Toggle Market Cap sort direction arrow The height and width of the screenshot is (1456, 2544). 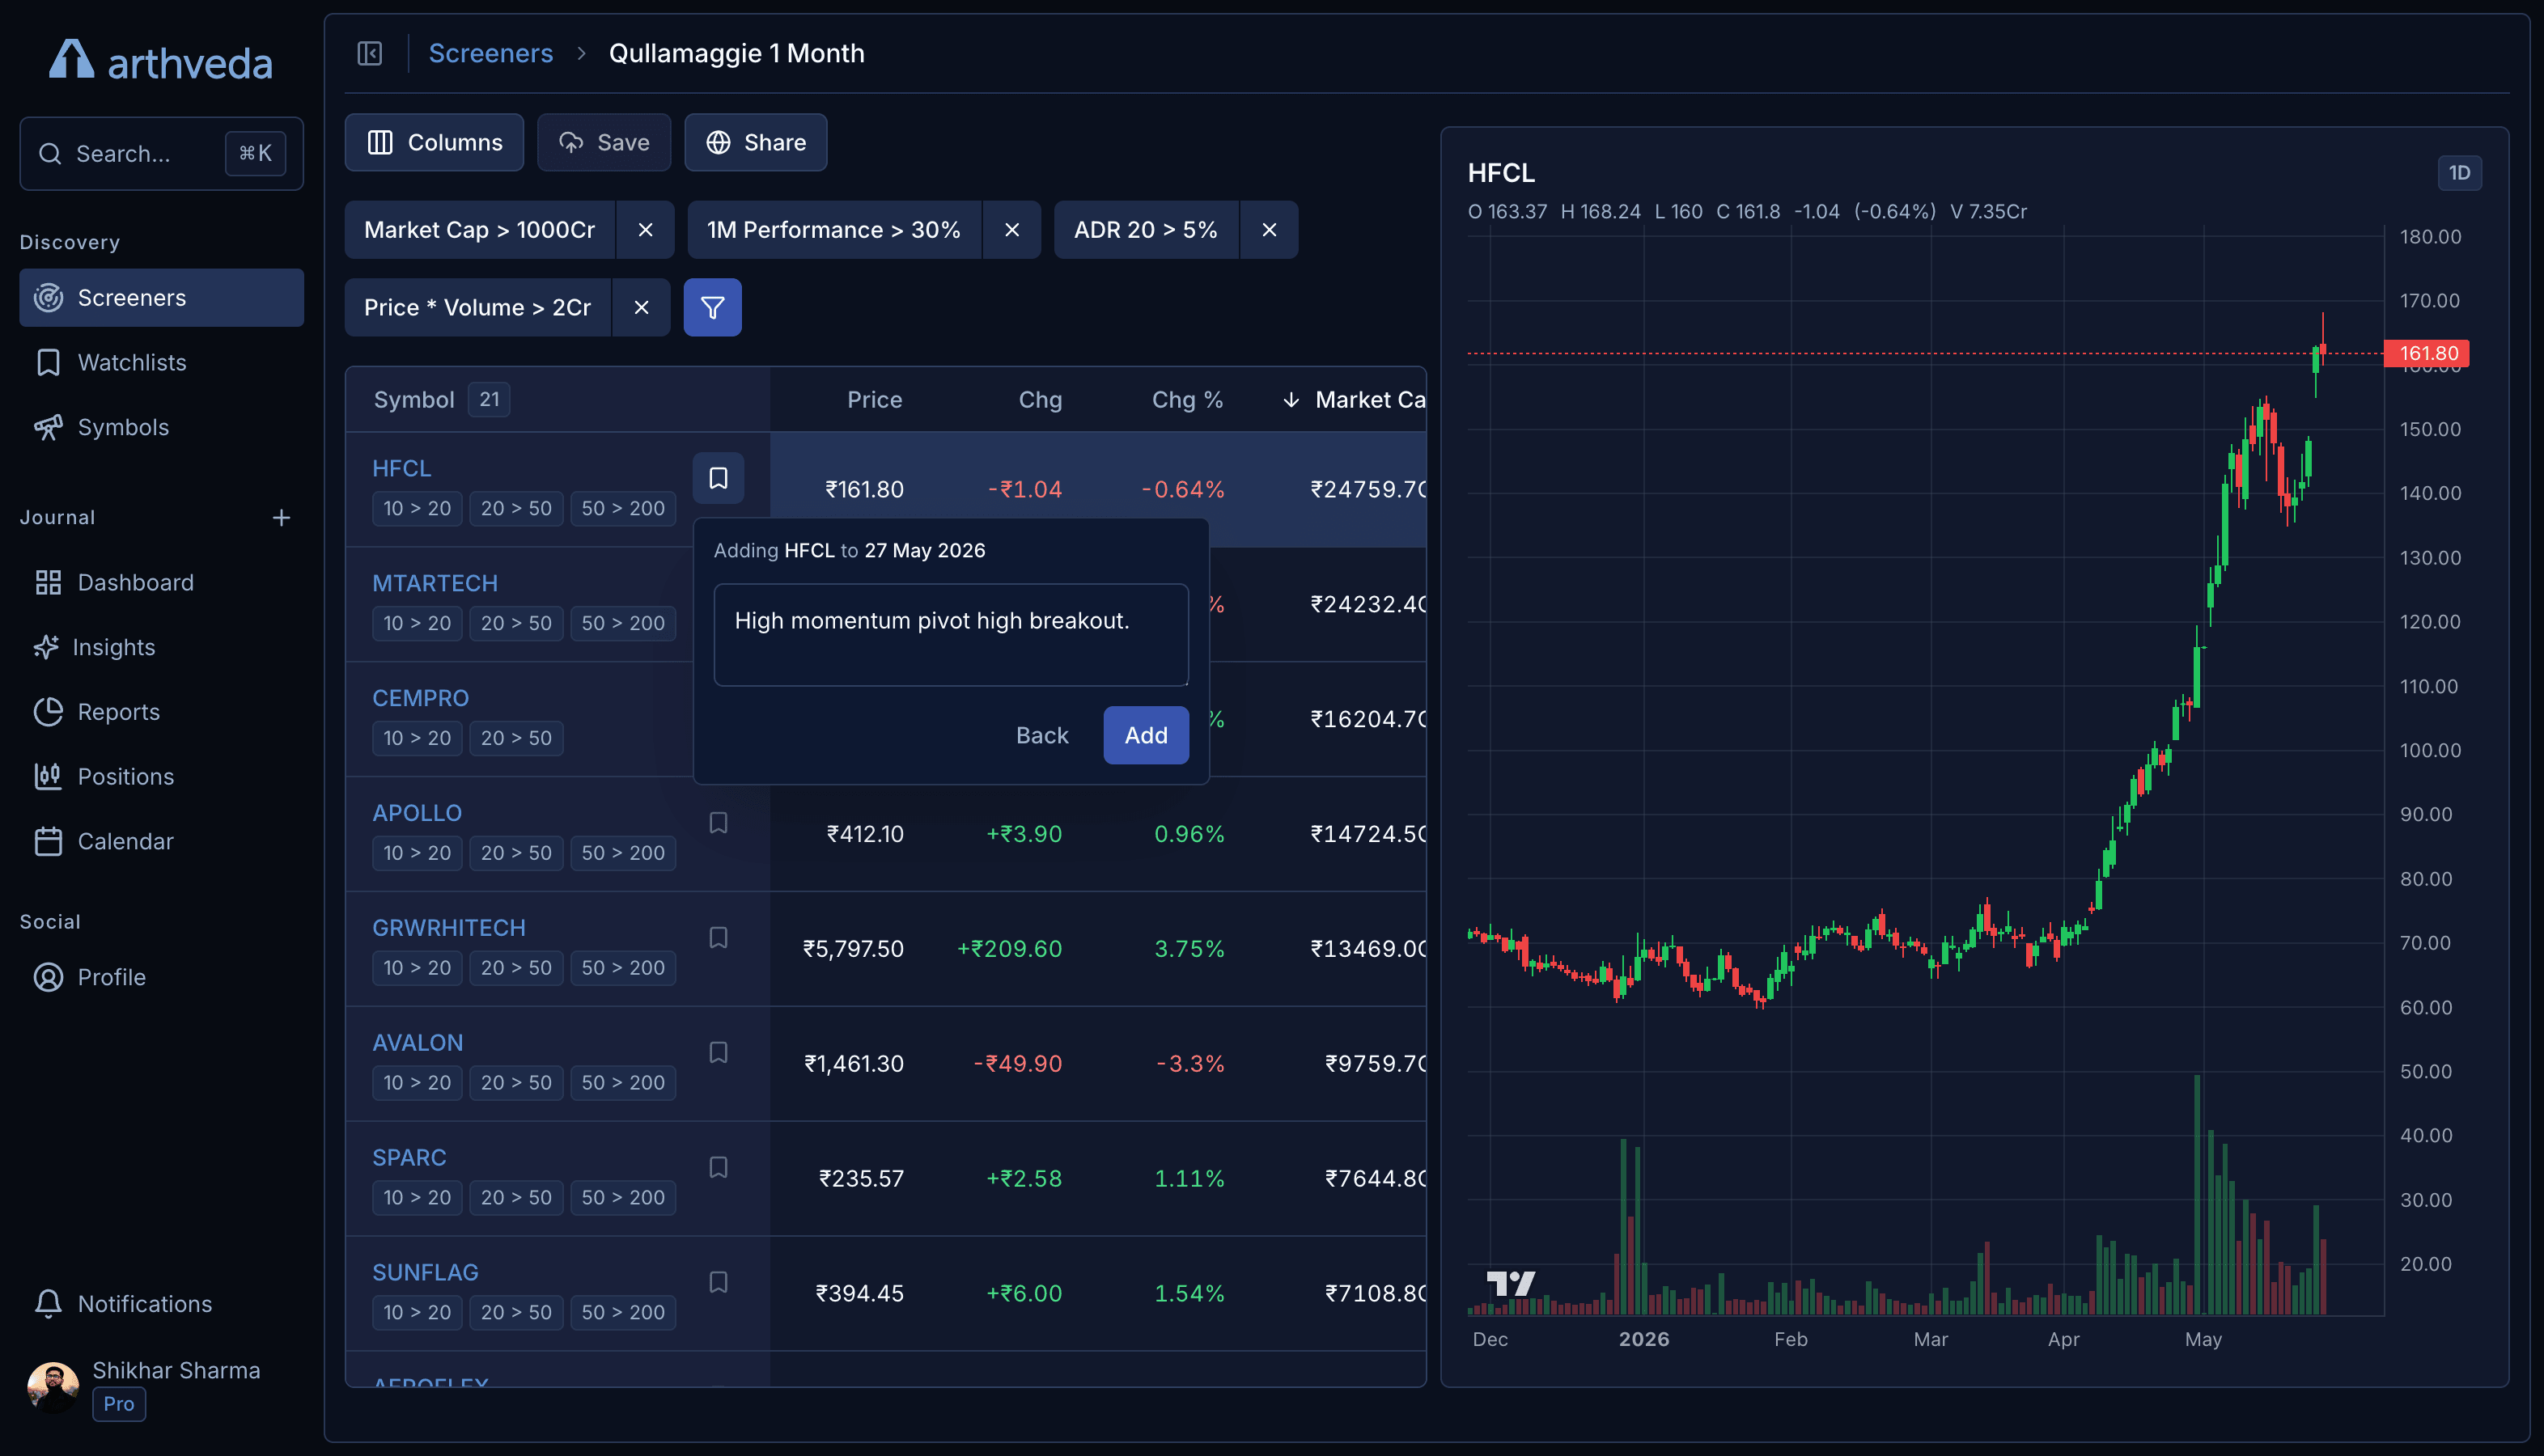pyautogui.click(x=1291, y=399)
